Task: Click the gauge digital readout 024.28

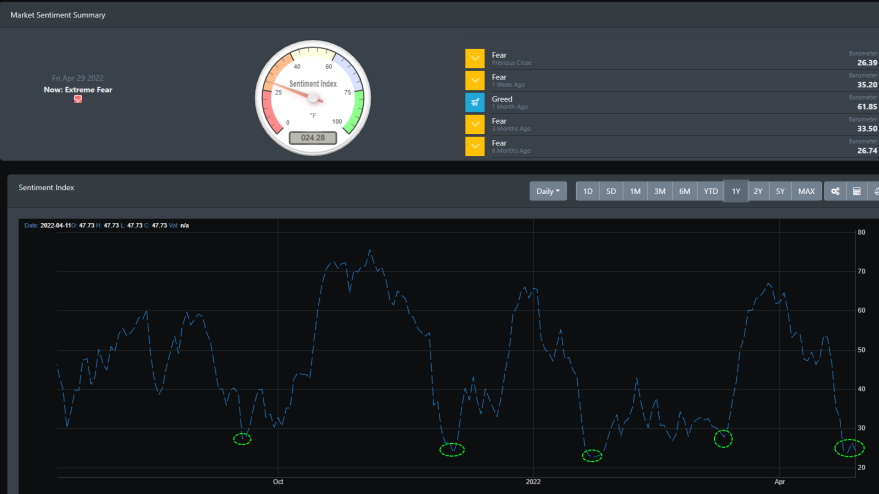Action: (313, 137)
